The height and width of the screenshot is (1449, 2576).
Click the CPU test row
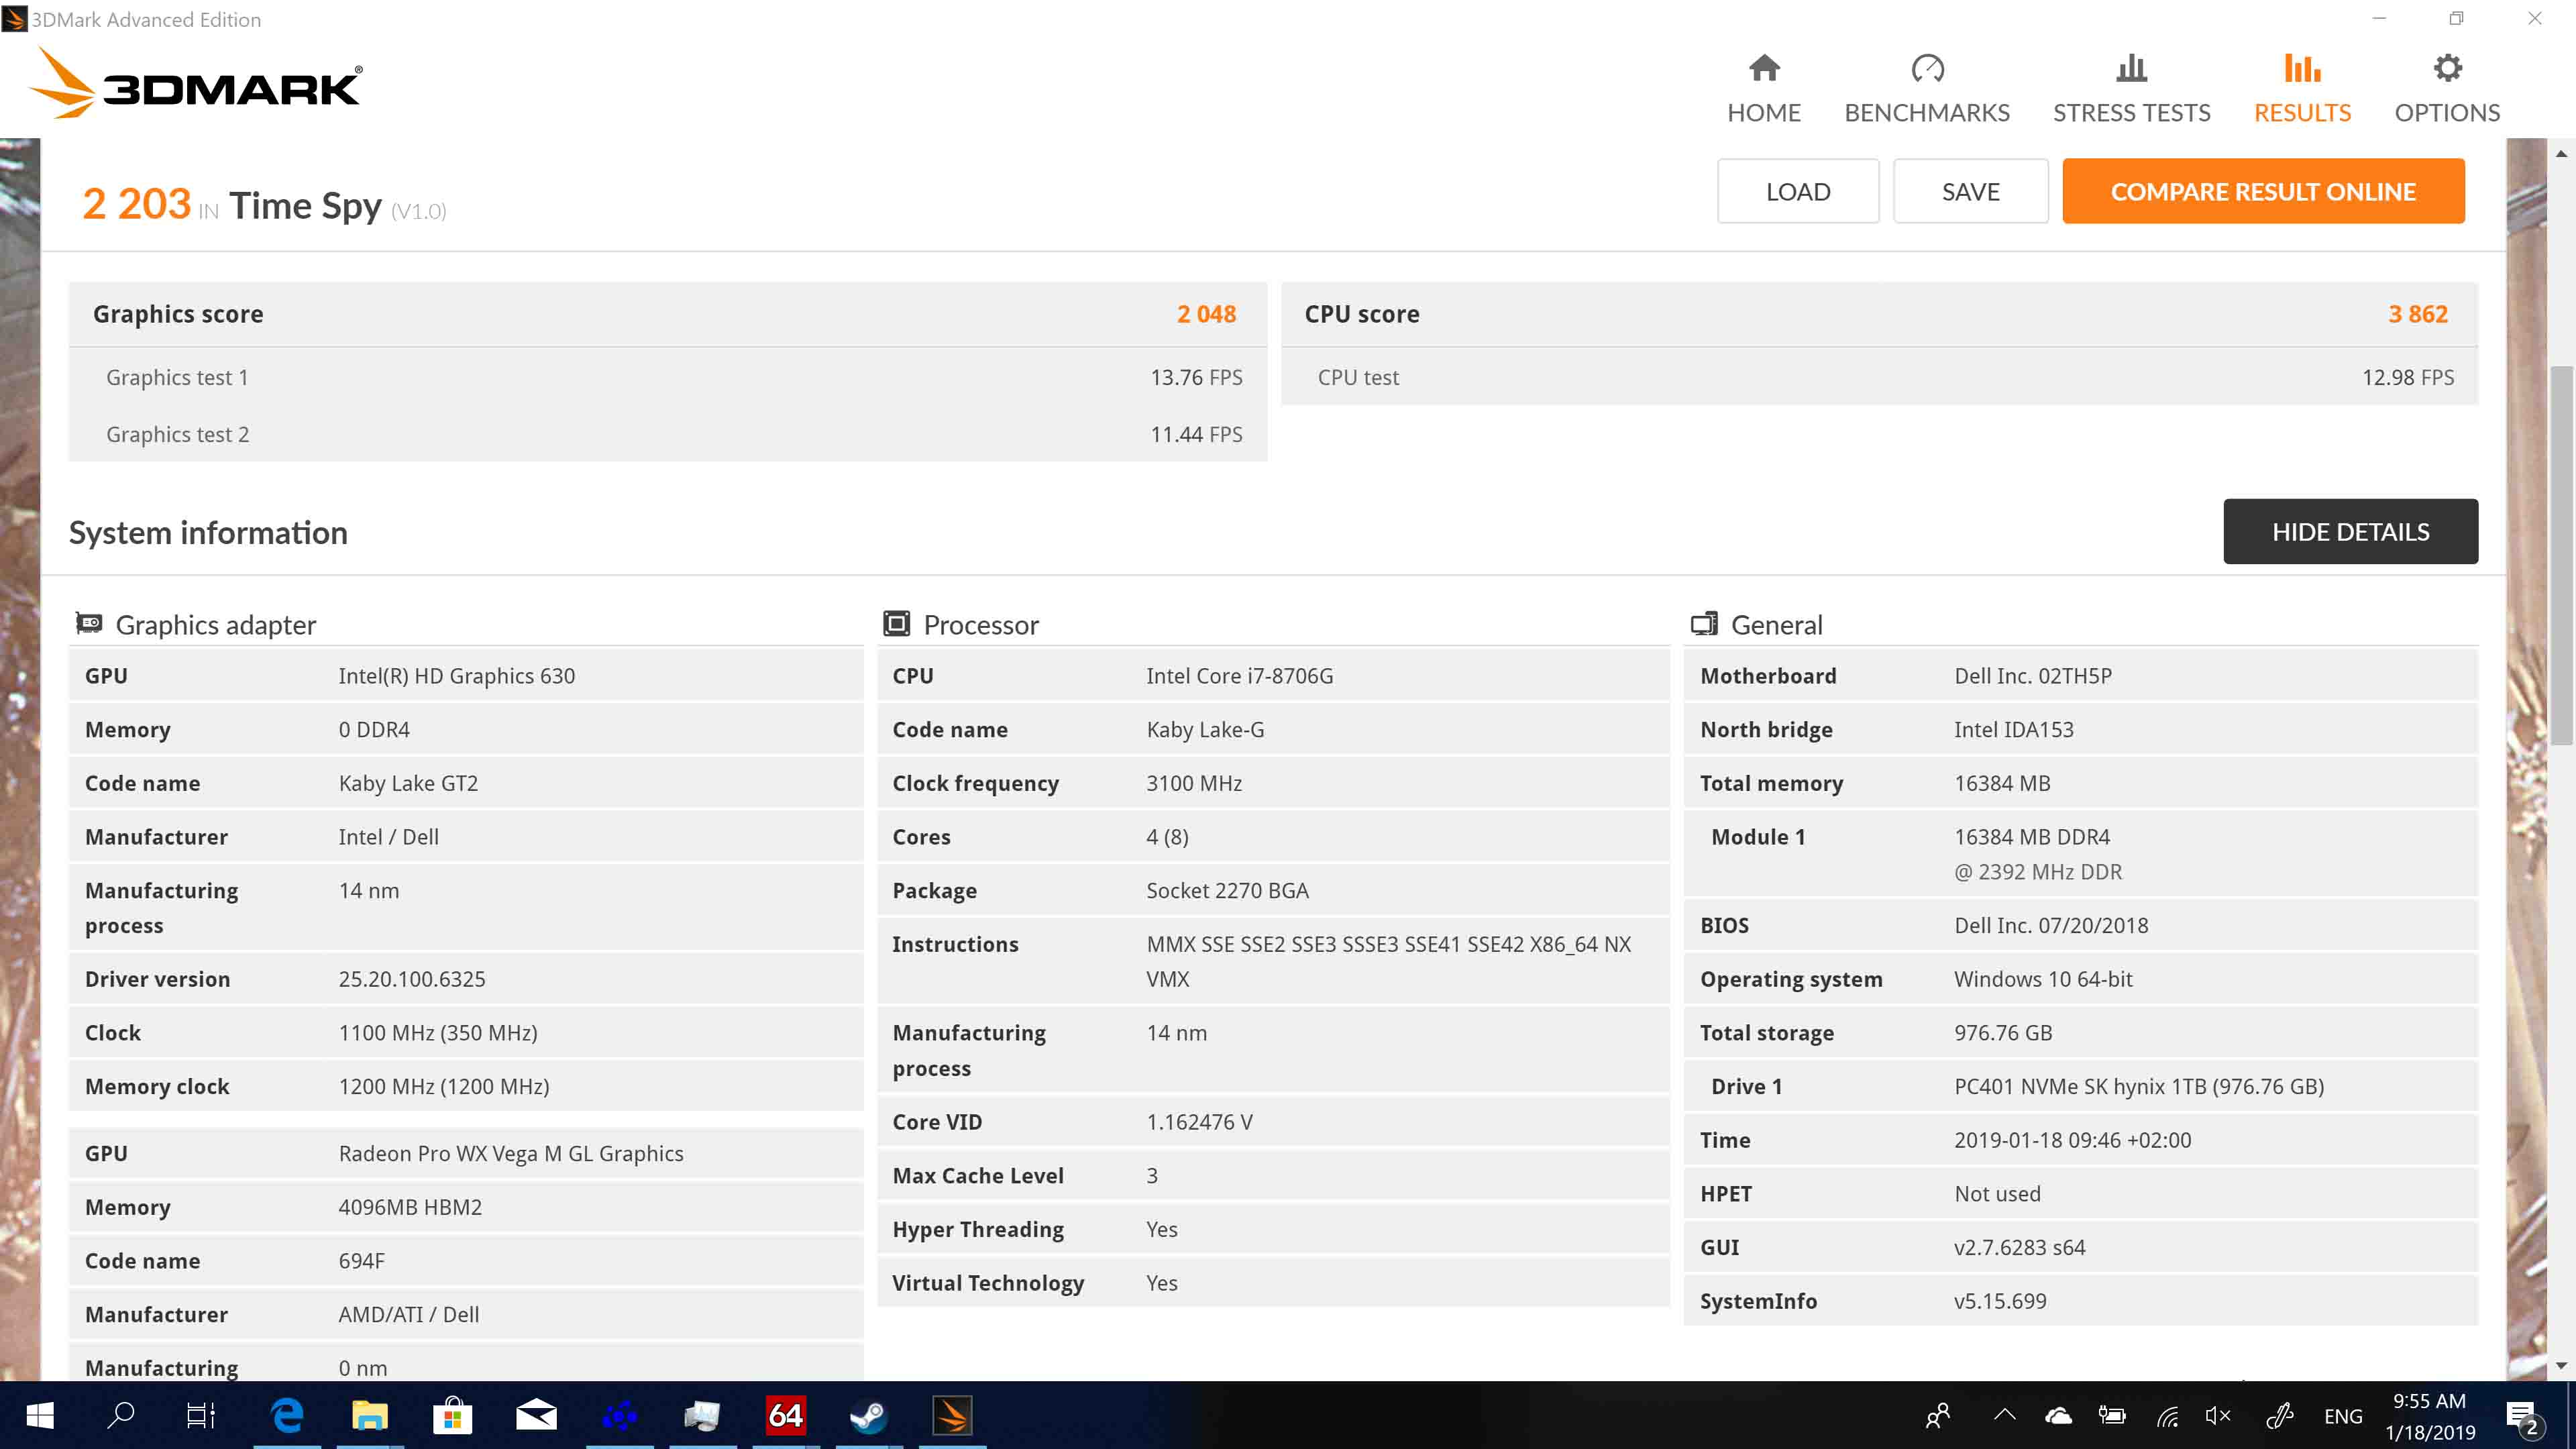1879,377
